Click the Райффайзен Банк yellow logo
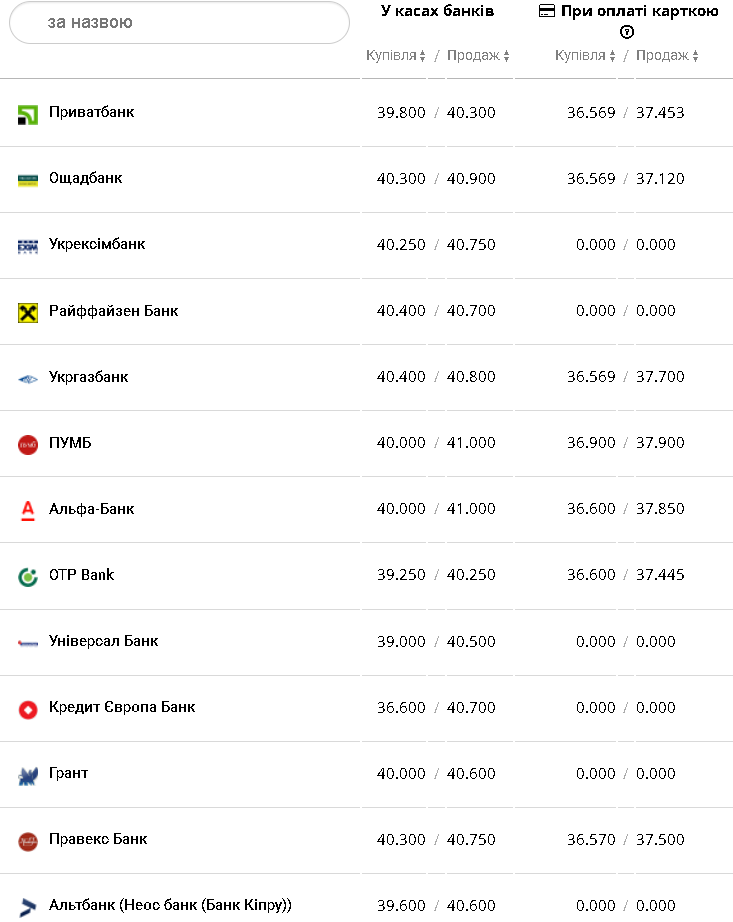733x922 pixels. point(28,312)
